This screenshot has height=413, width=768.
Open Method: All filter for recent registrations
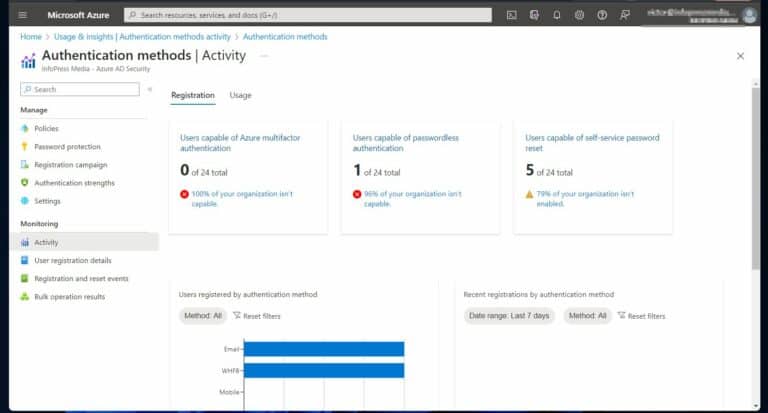[587, 316]
